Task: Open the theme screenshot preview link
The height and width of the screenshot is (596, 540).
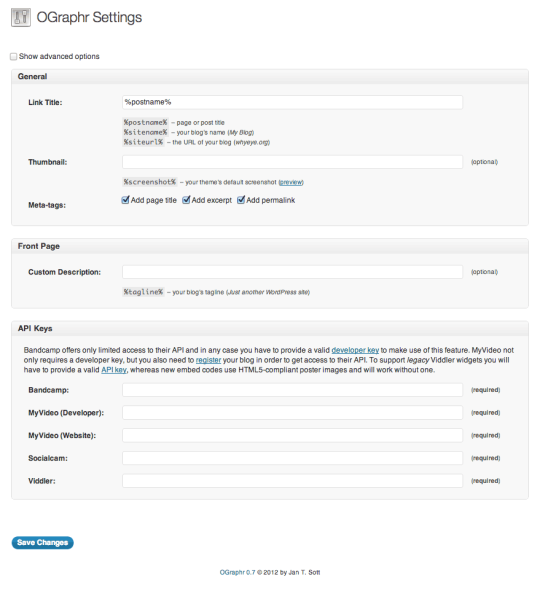Action: click(291, 182)
